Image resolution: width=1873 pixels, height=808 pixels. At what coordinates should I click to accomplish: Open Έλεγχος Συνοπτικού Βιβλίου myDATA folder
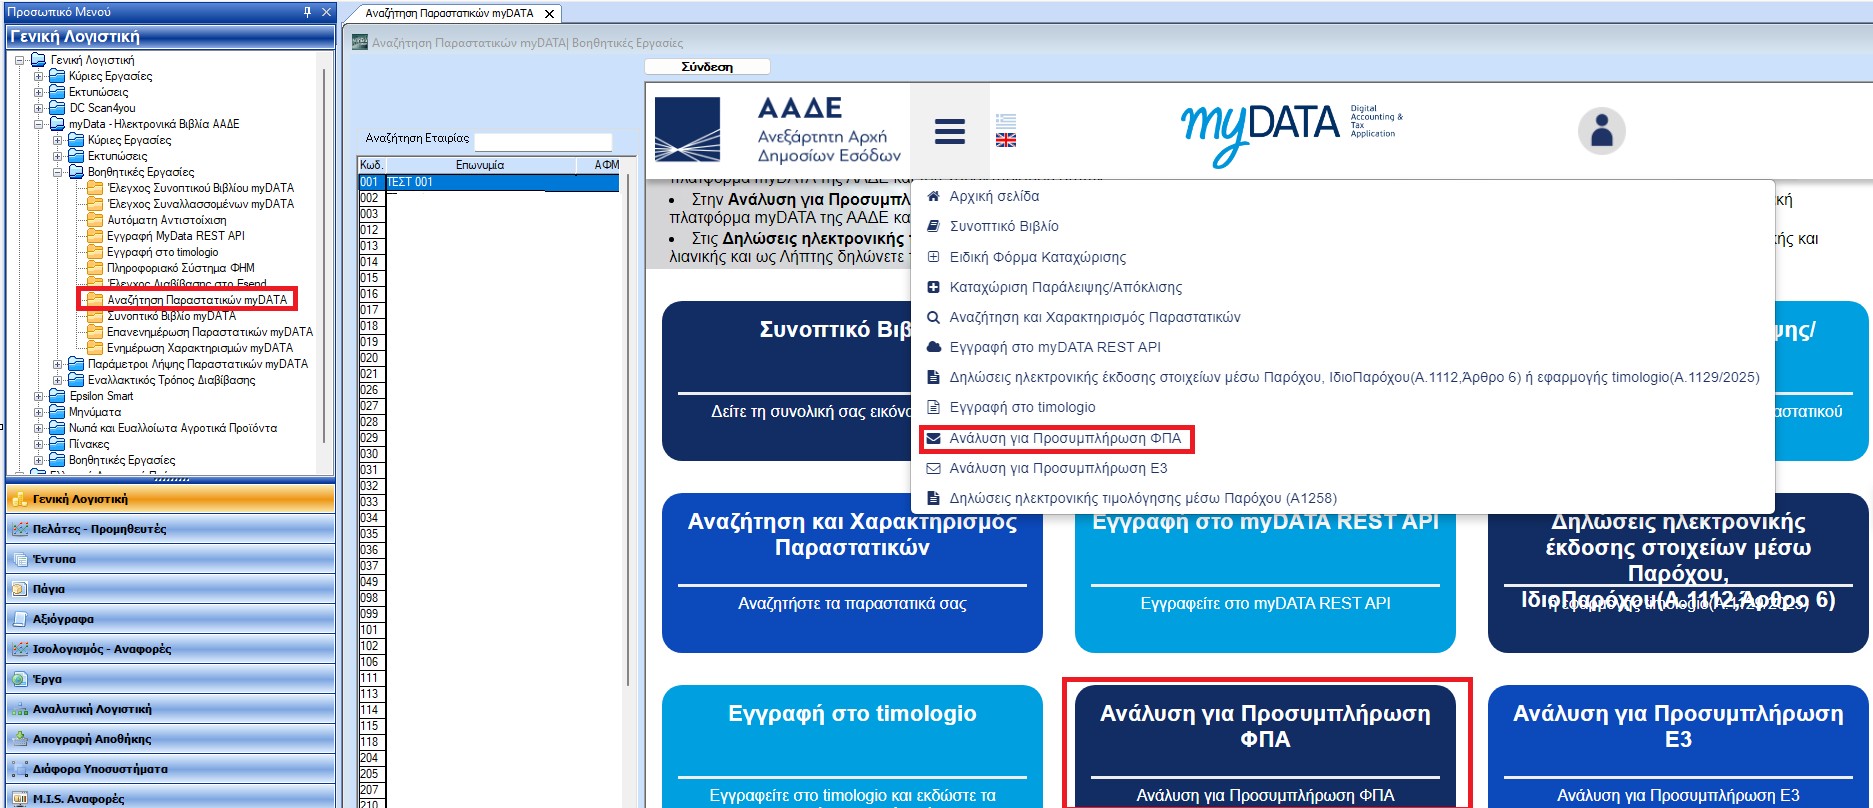(x=200, y=188)
